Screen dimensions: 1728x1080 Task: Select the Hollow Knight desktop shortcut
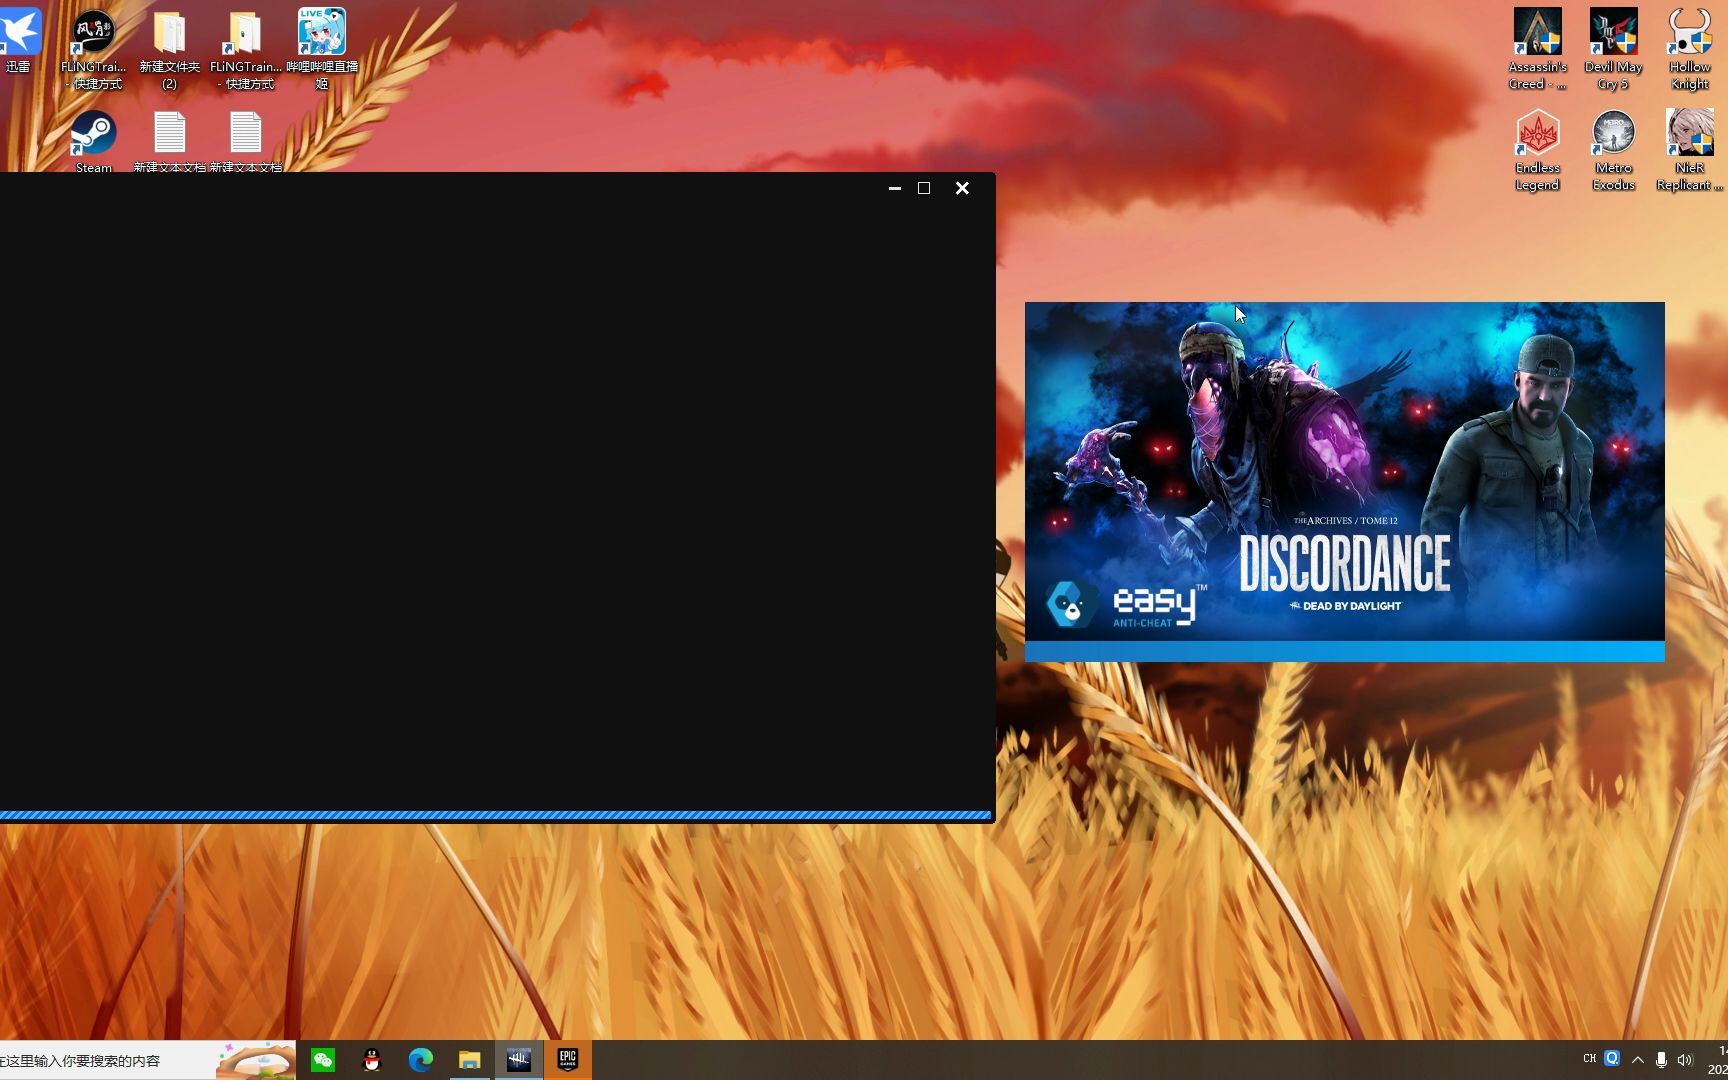[1689, 49]
